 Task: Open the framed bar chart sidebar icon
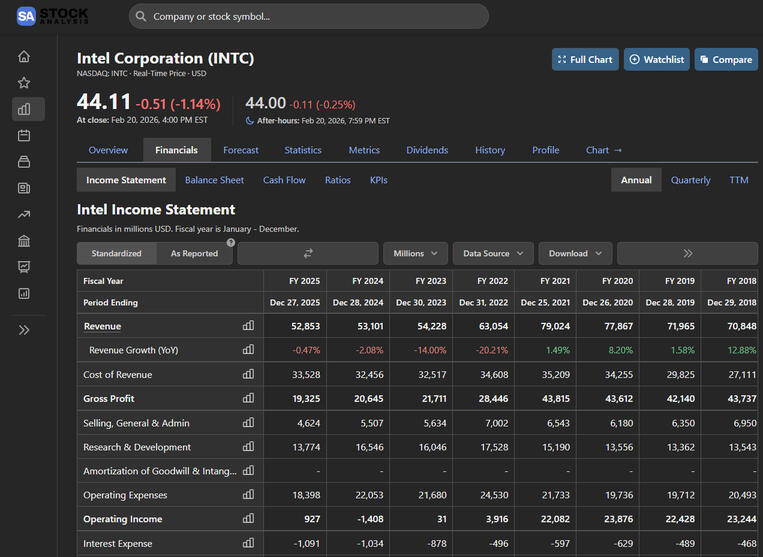click(x=24, y=293)
